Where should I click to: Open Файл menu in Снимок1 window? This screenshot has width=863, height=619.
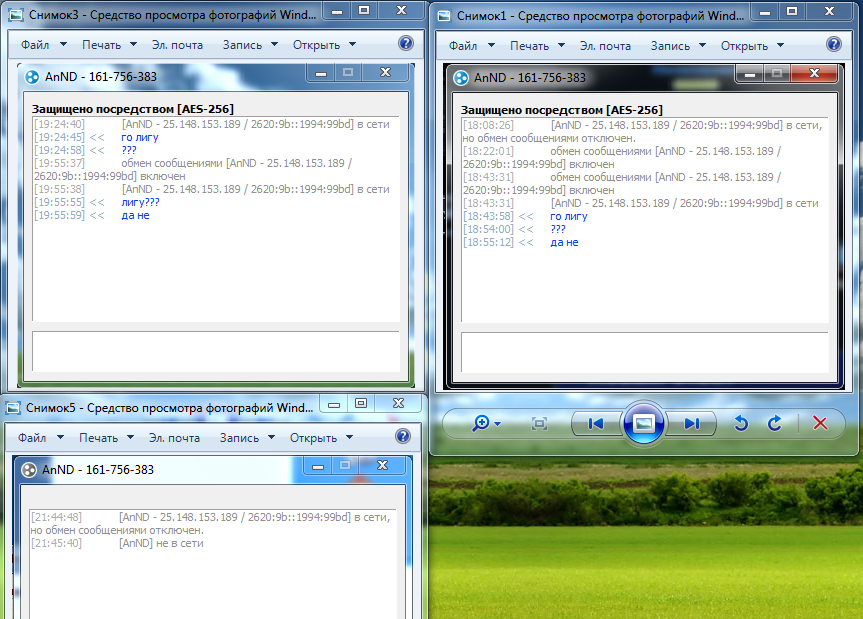(x=472, y=46)
